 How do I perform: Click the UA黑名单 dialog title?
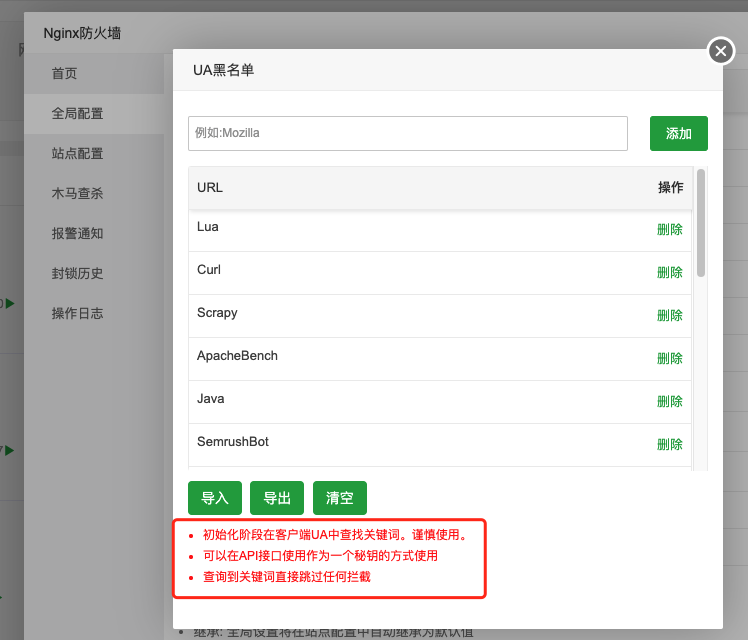(x=223, y=70)
